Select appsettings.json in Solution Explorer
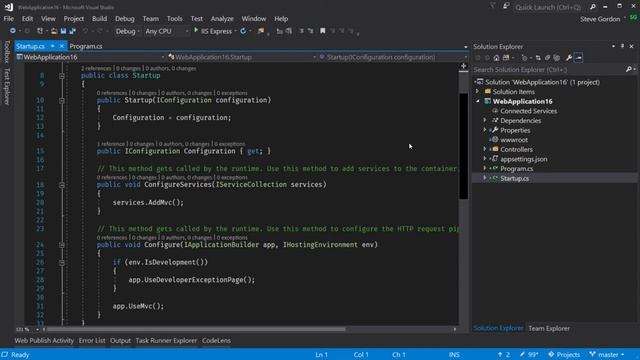Screen dimensions: 640x360 coord(523,159)
